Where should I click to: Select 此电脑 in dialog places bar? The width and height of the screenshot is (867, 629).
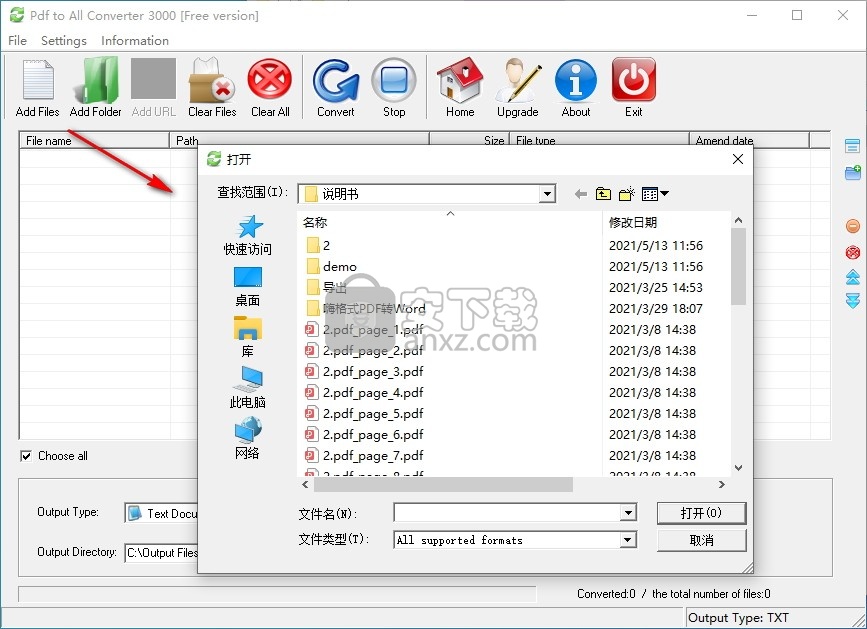tap(248, 387)
